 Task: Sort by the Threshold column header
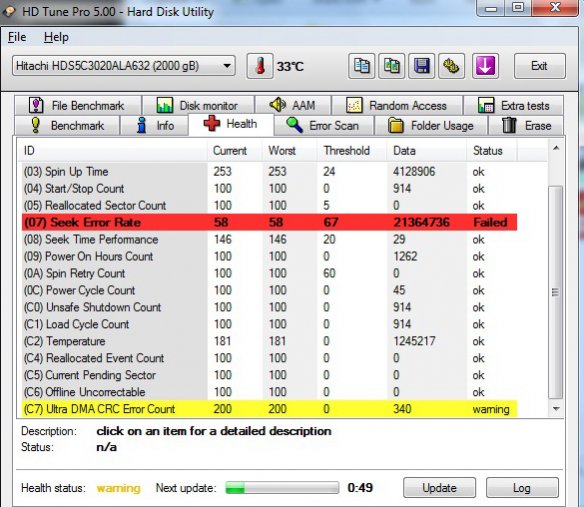352,150
